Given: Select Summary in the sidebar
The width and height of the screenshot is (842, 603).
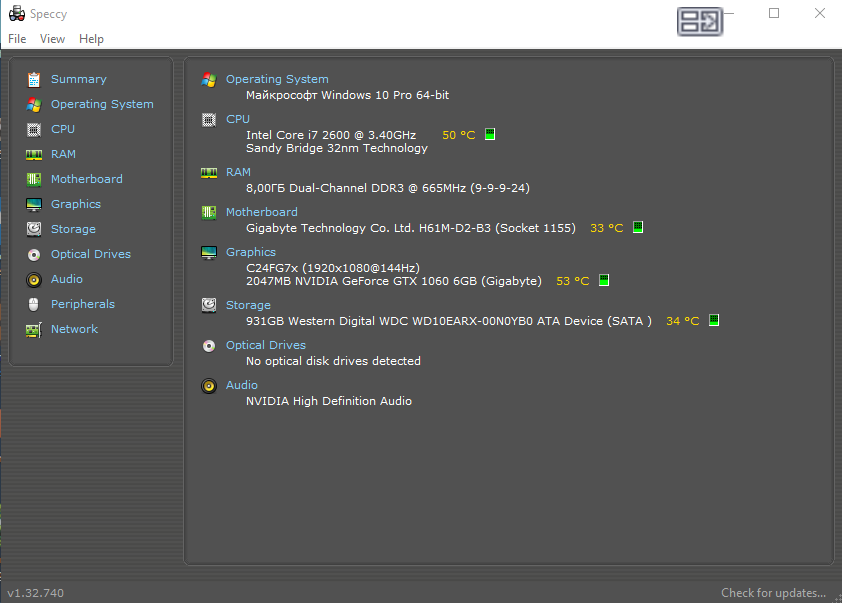Looking at the screenshot, I should point(78,79).
